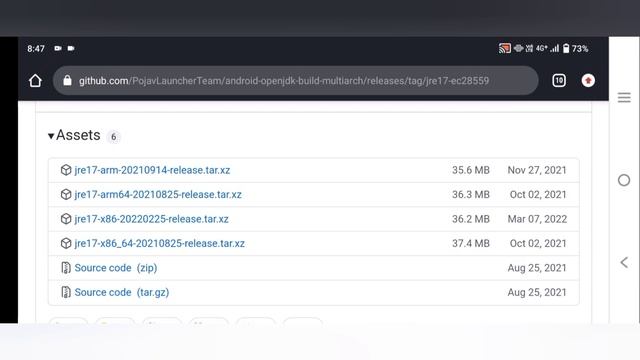Click the Aug 25, 2021 date in the zip row
640x360 pixels.
click(x=537, y=268)
